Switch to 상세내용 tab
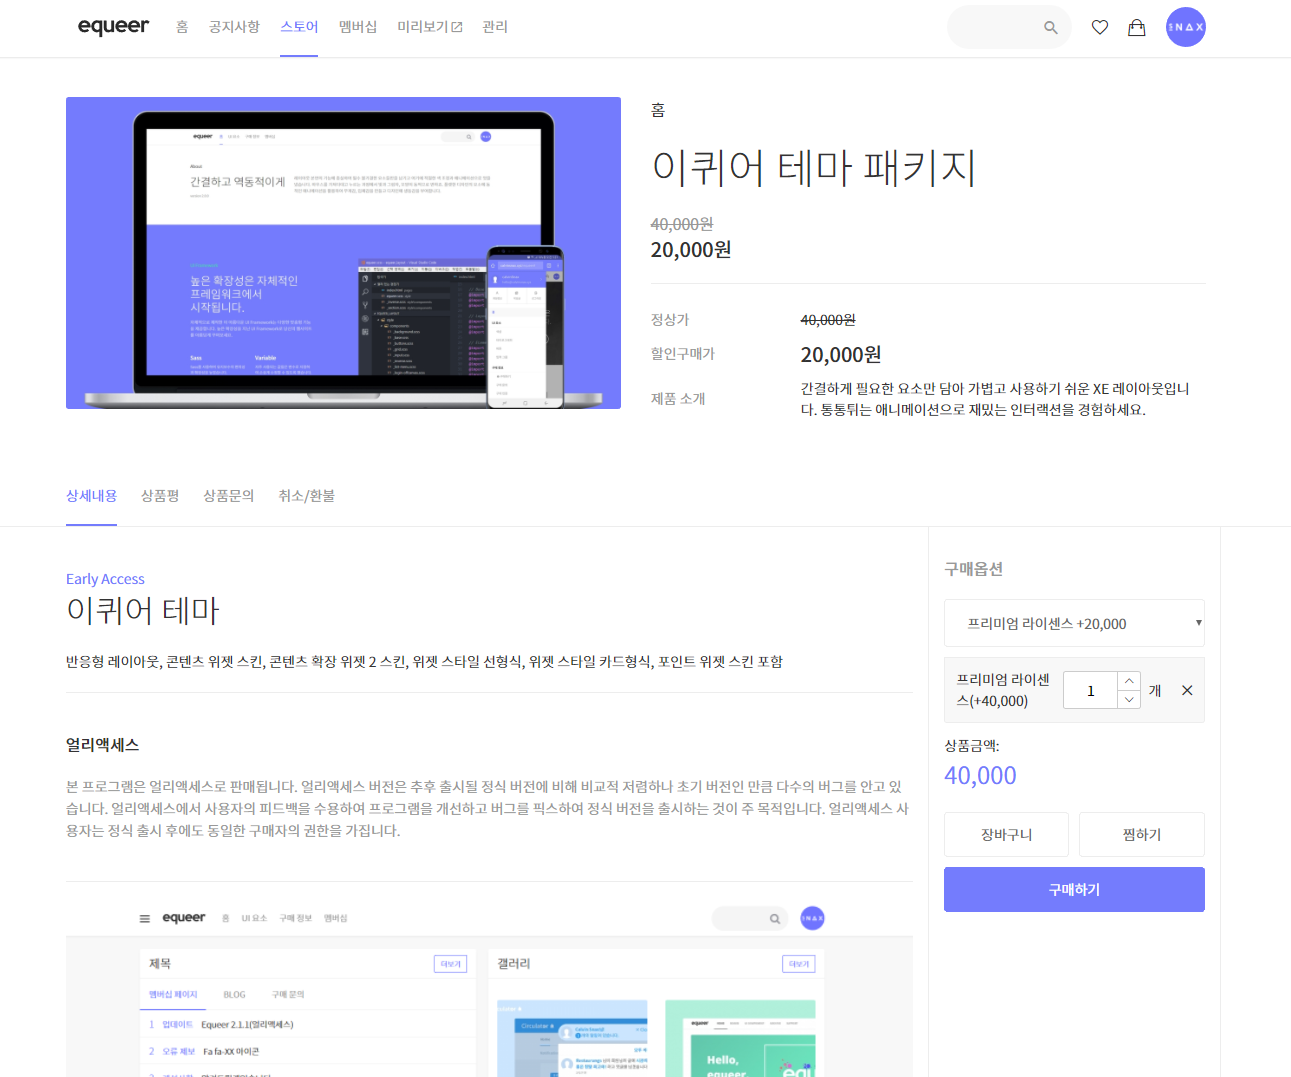This screenshot has height=1077, width=1291. (91, 496)
